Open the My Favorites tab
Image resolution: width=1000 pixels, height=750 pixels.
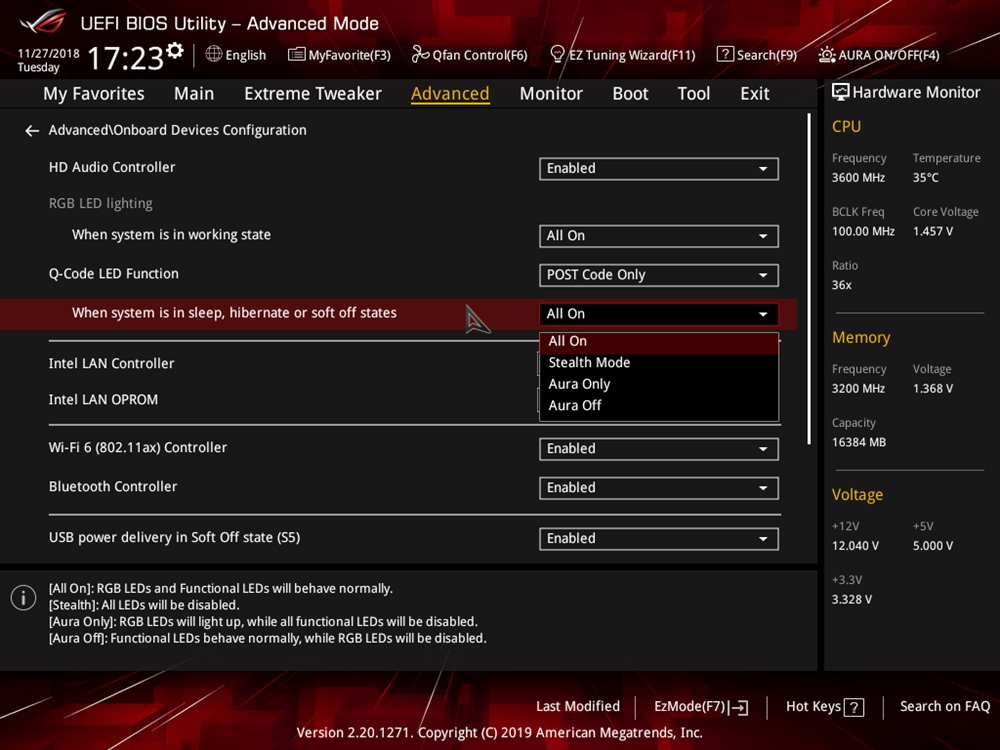[x=94, y=94]
